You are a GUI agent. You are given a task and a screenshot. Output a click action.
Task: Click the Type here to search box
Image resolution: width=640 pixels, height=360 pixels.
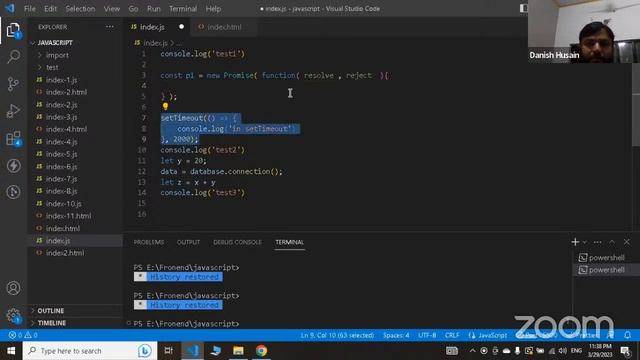[90, 351]
